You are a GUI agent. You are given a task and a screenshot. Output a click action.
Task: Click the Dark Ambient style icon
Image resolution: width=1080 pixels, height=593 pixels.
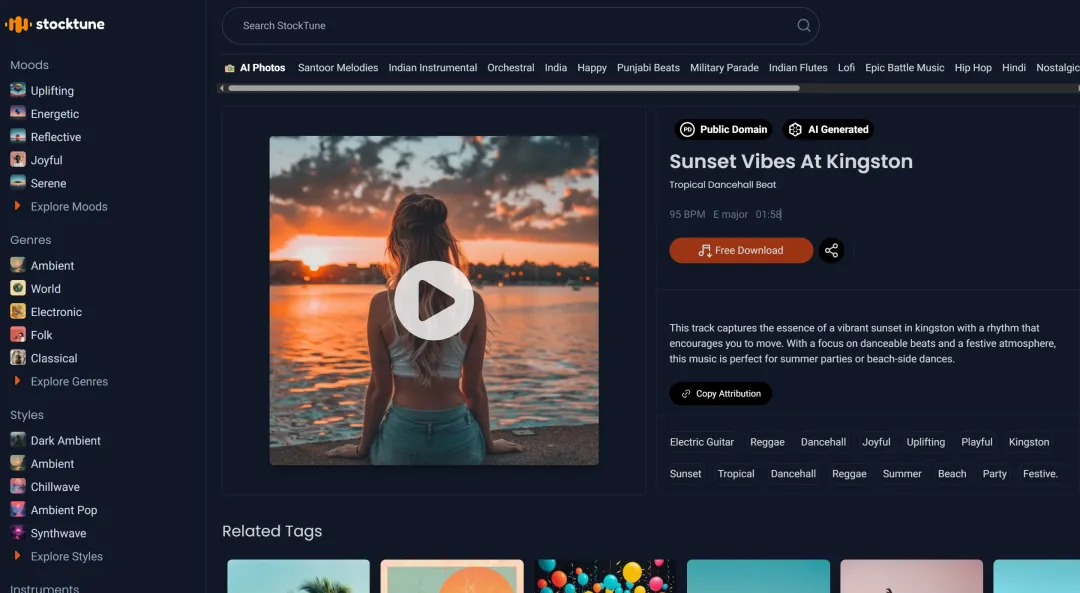point(18,440)
